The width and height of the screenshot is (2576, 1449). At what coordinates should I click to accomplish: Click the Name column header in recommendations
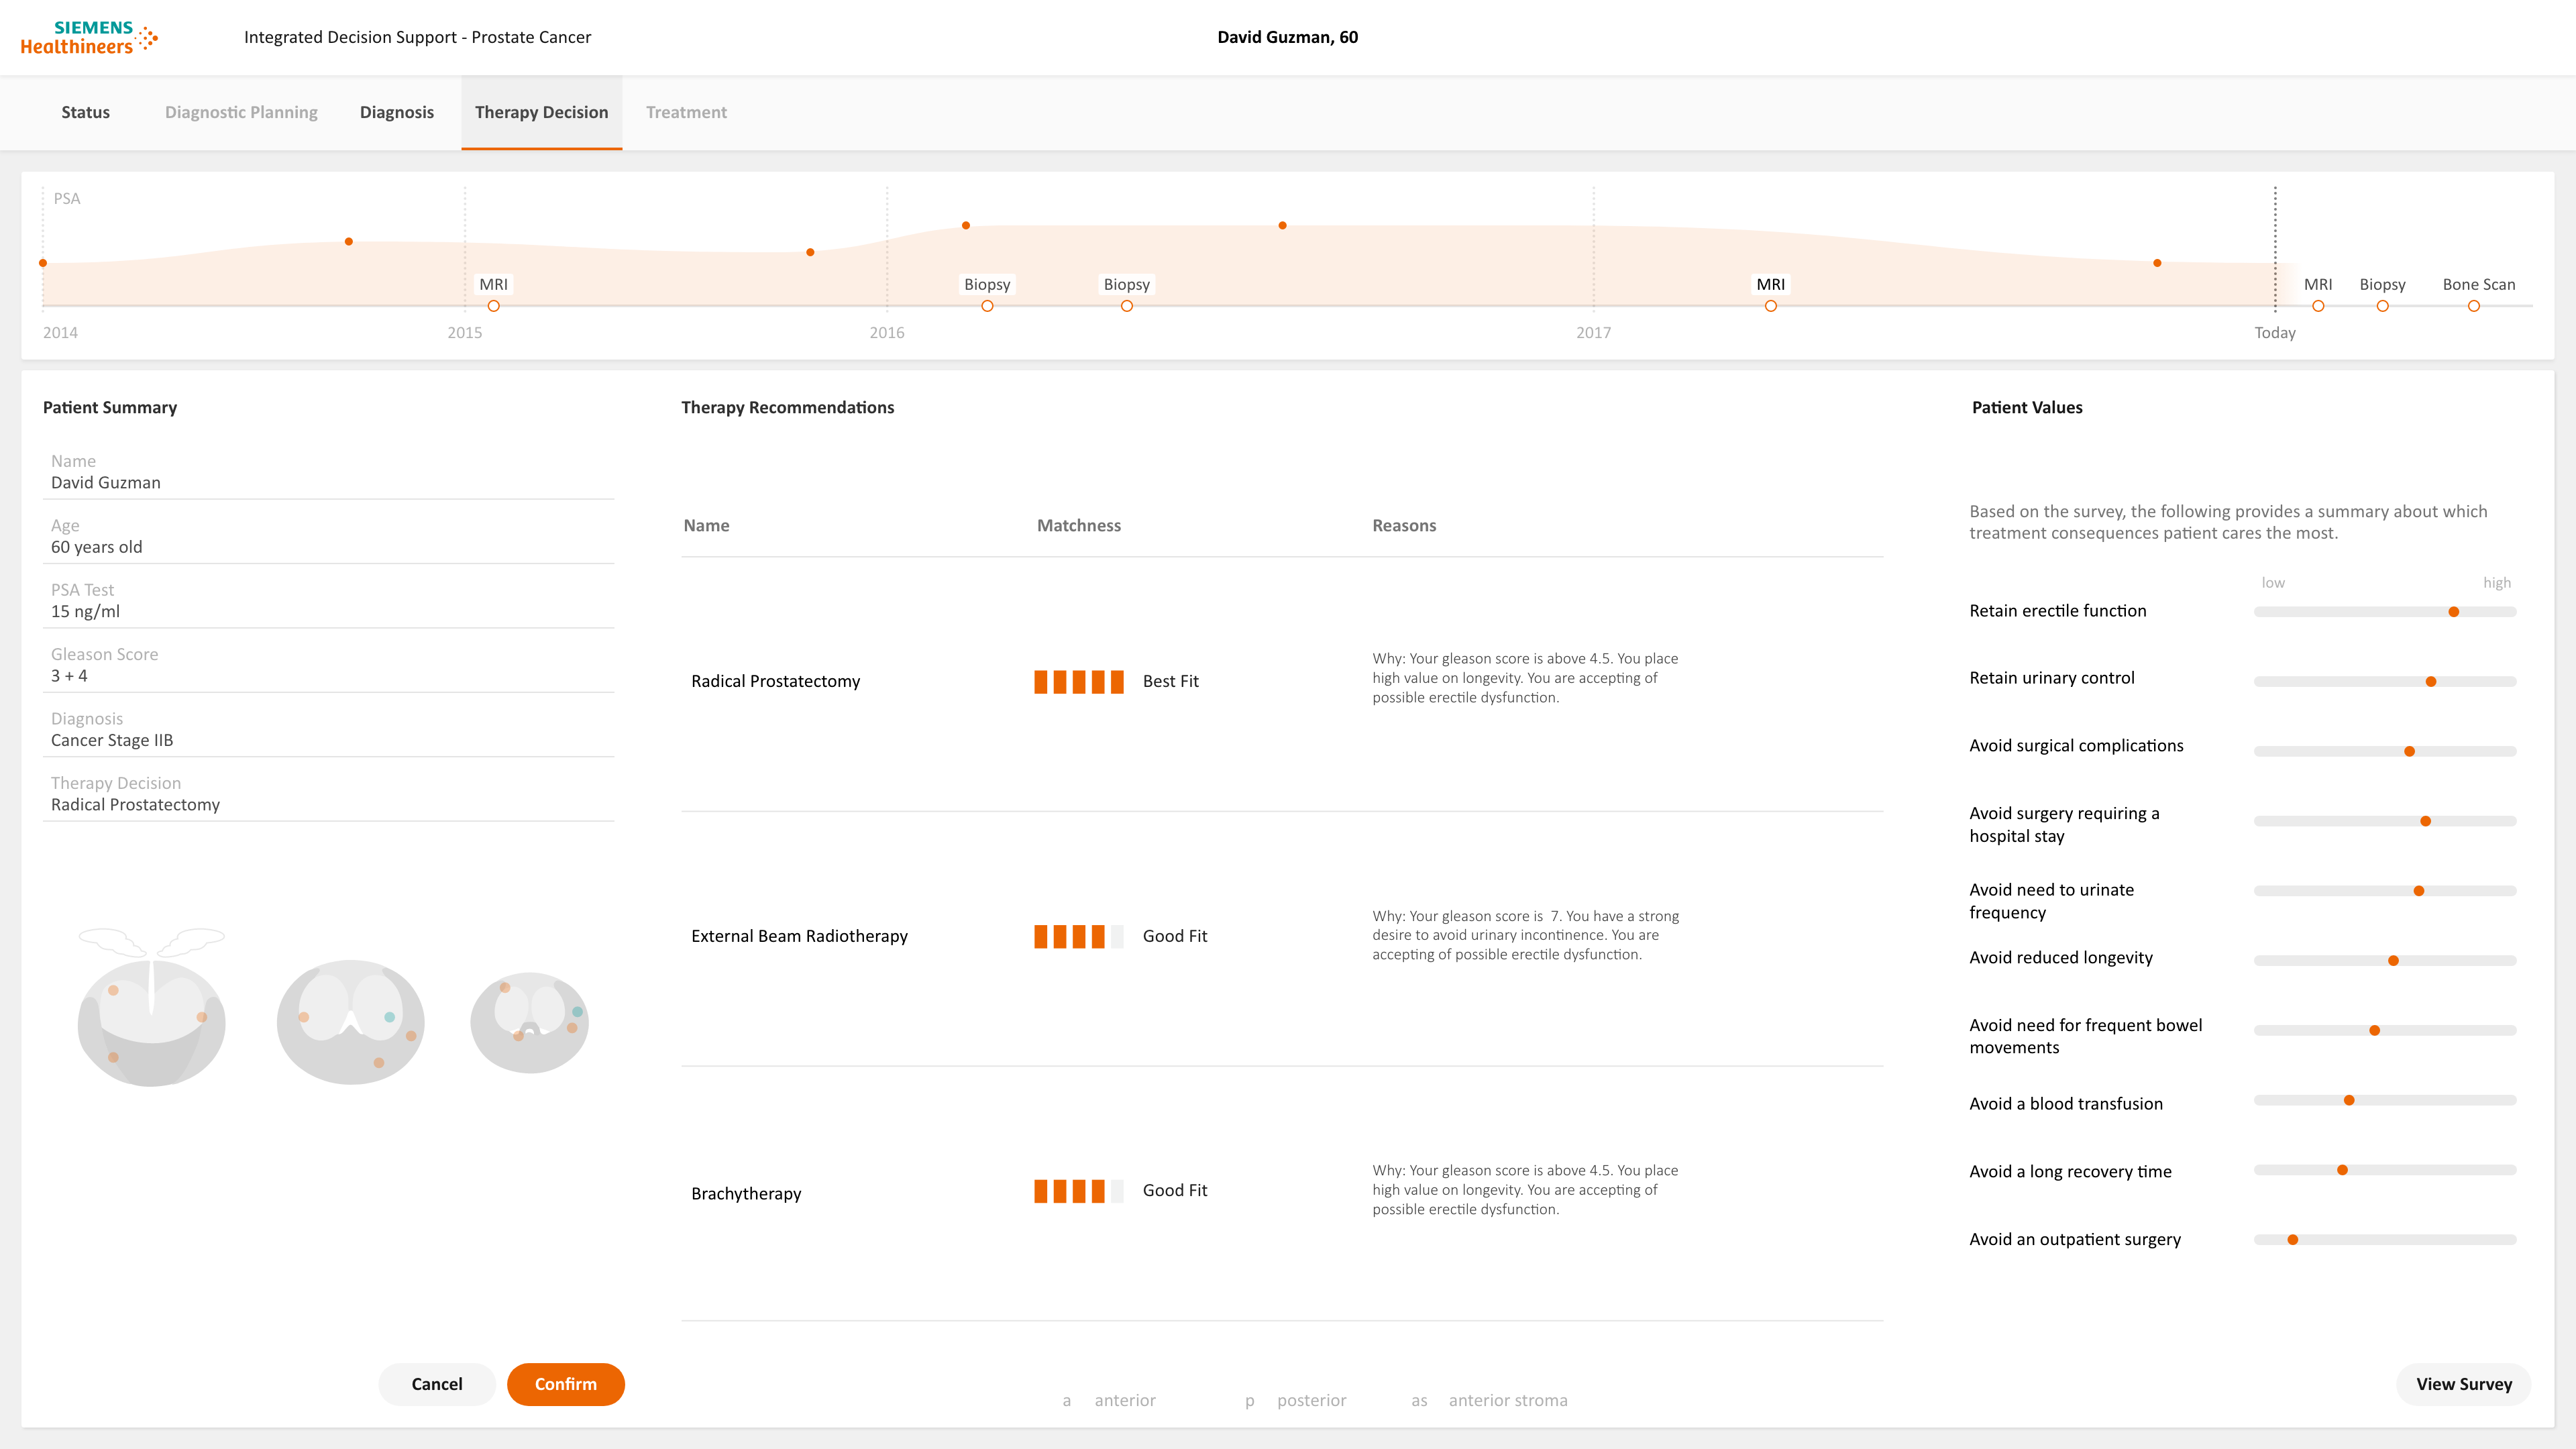coord(706,526)
